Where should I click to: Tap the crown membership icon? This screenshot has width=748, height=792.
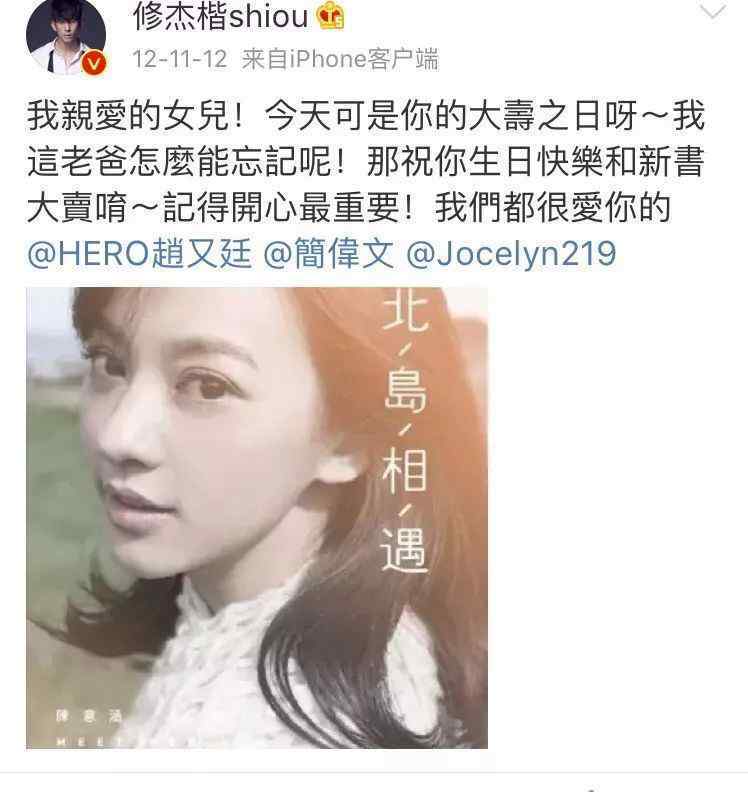pos(331,15)
